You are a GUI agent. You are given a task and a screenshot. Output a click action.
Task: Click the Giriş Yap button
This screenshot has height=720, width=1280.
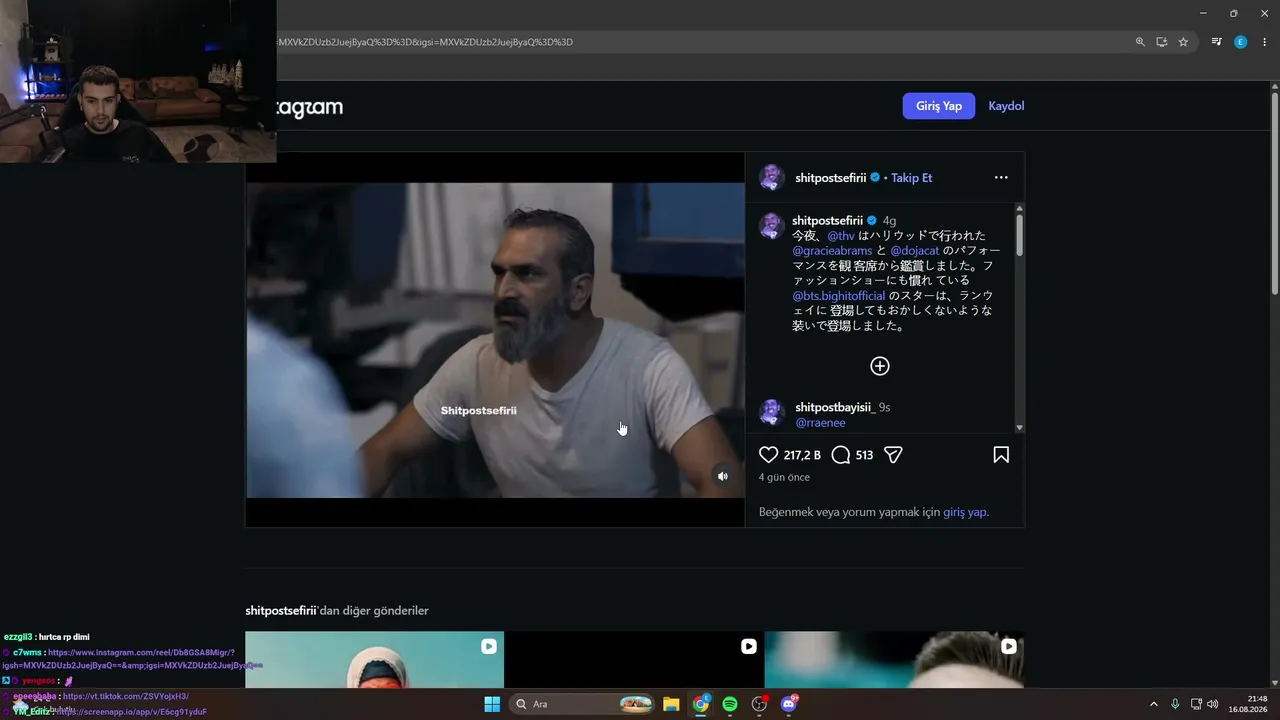pos(939,106)
